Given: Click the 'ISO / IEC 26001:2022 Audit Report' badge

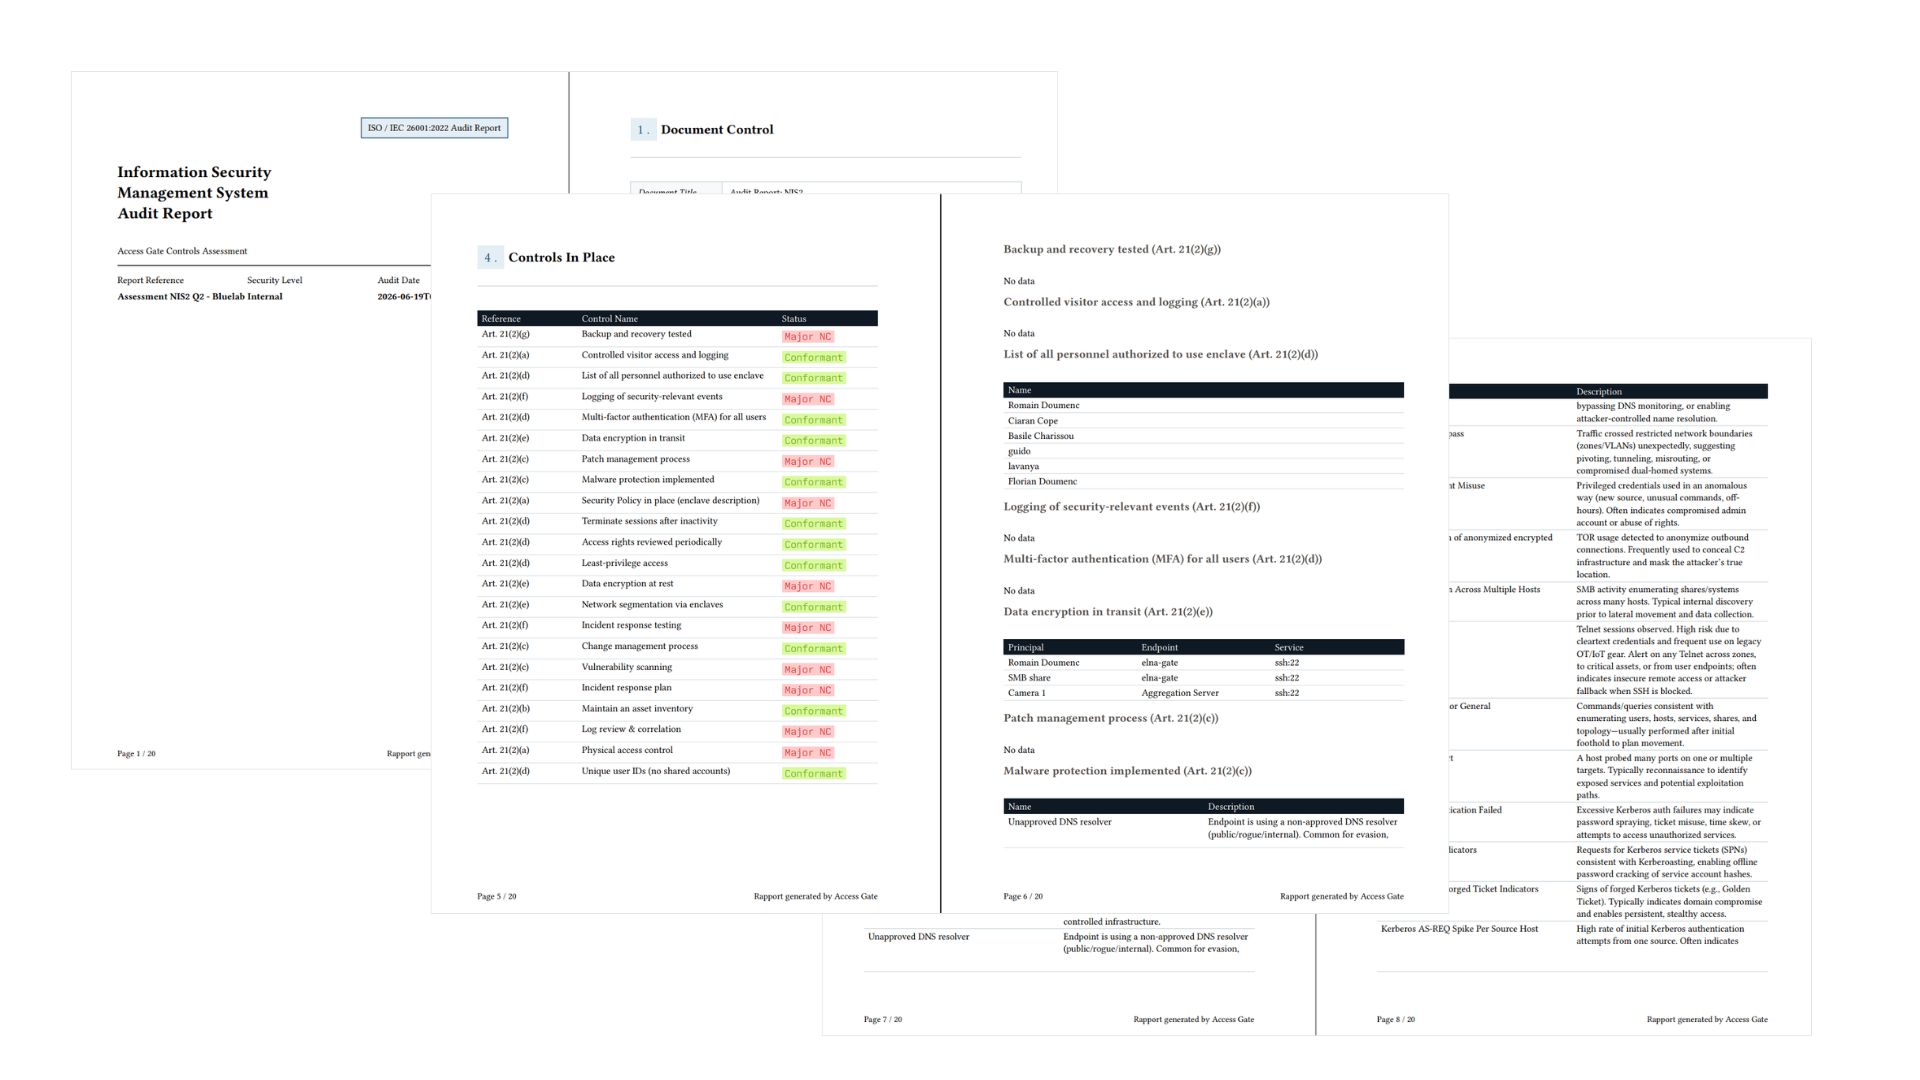Looking at the screenshot, I should 434,128.
